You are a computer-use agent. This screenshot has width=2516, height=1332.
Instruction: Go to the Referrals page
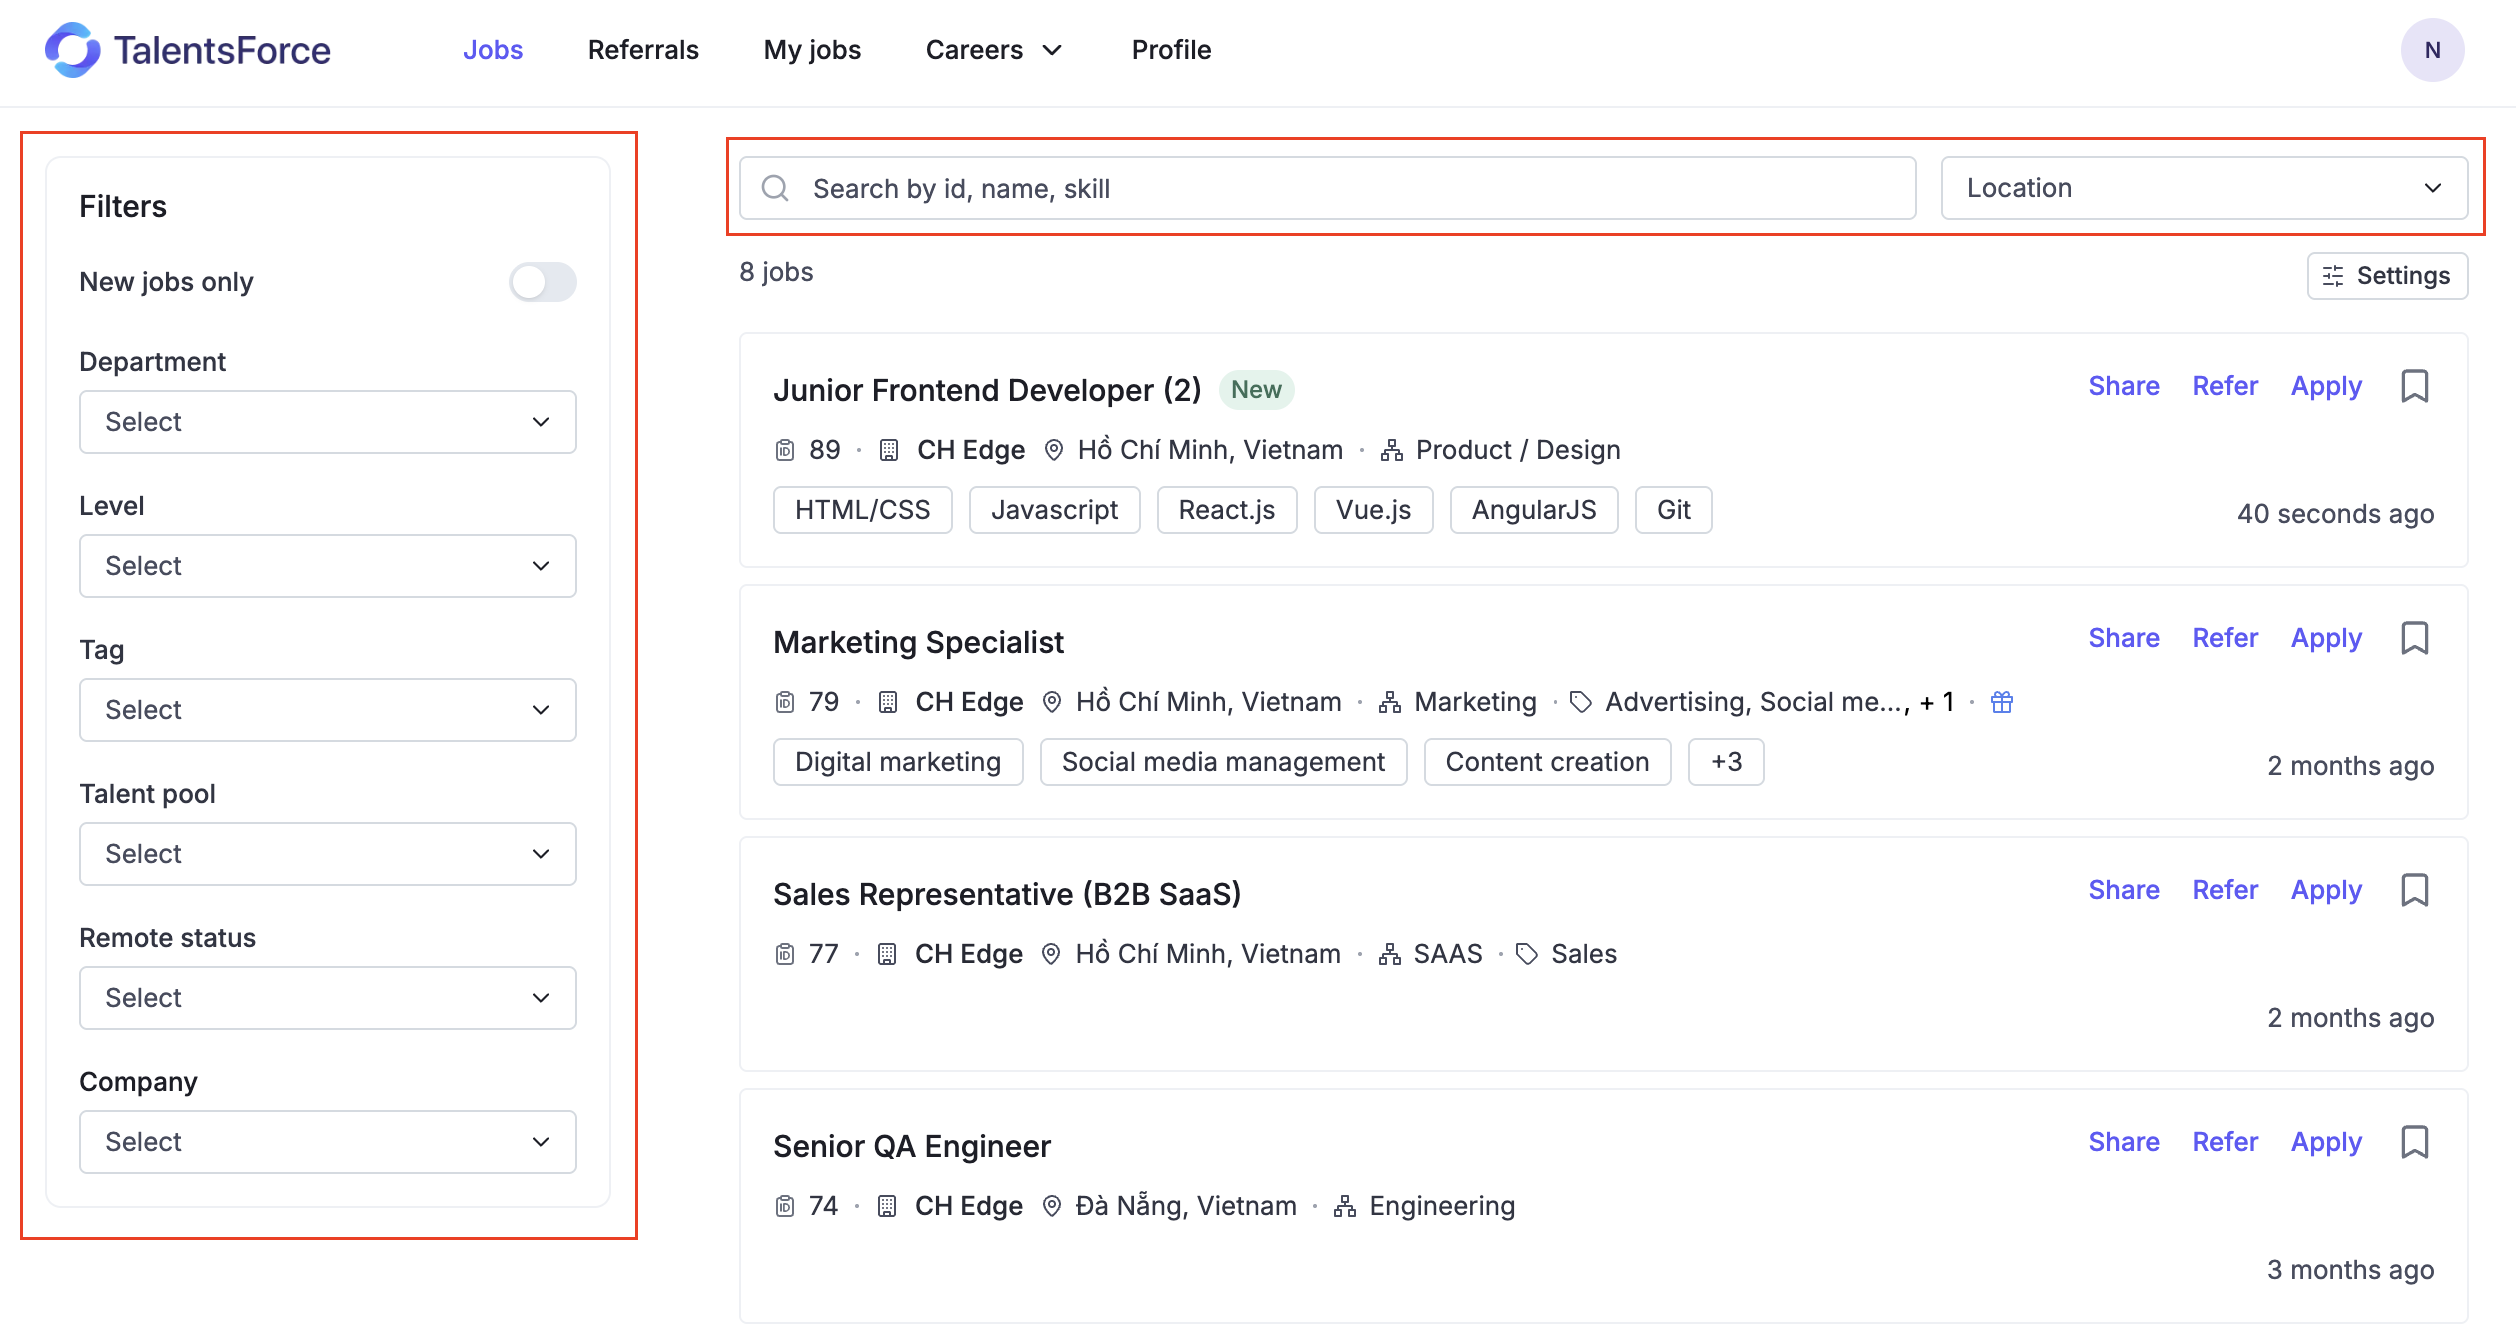pyautogui.click(x=643, y=50)
